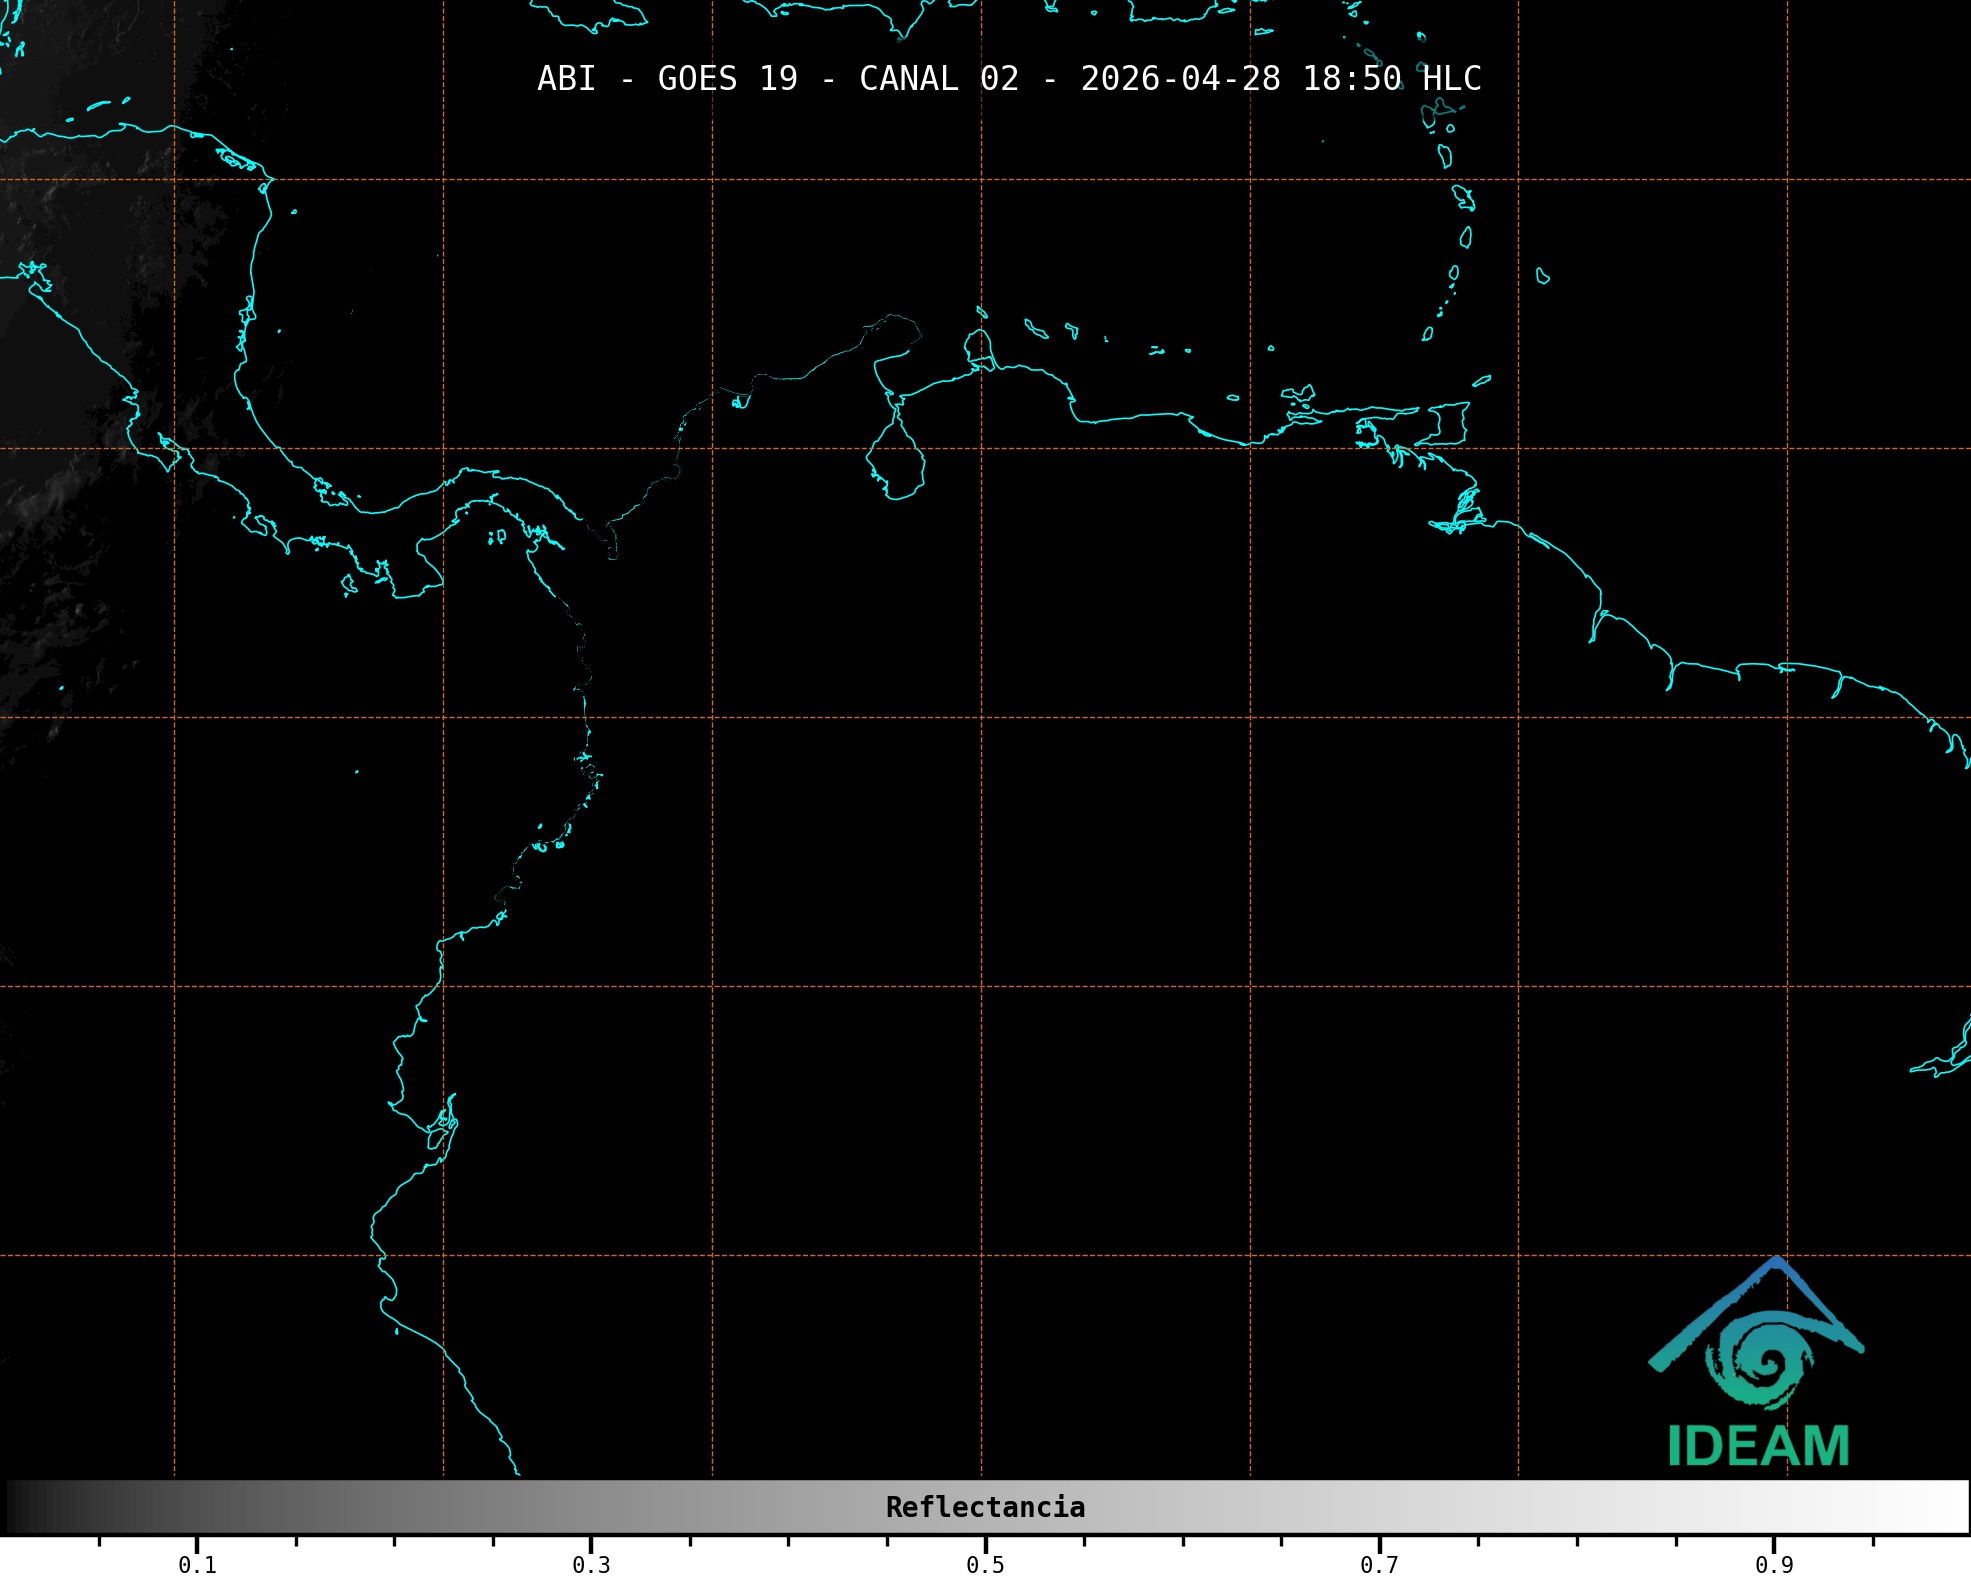1971x1577 pixels.
Task: Click the 18:50 HLC time in the title
Action: pos(1391,79)
